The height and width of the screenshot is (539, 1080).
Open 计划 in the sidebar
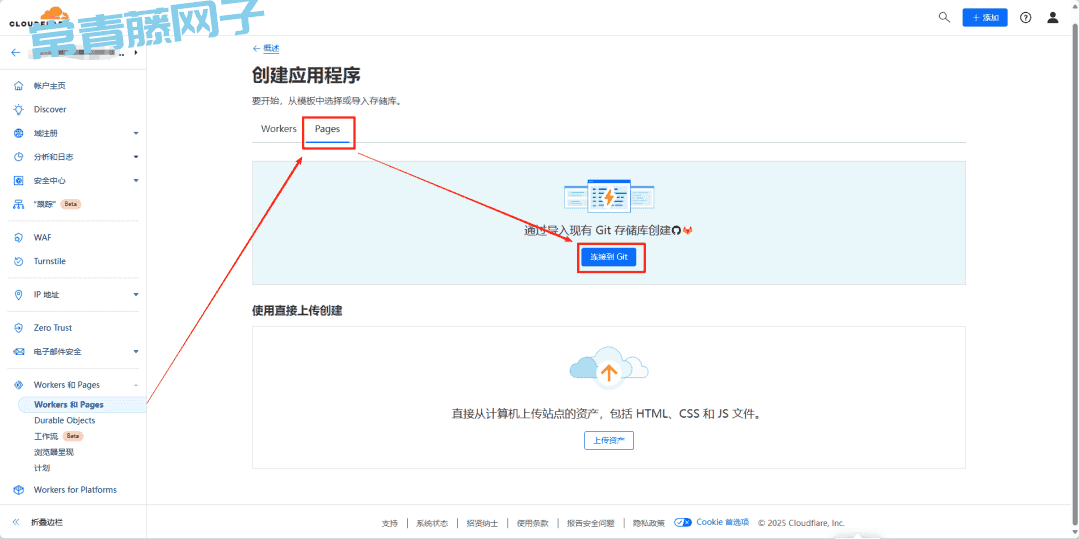(x=42, y=468)
